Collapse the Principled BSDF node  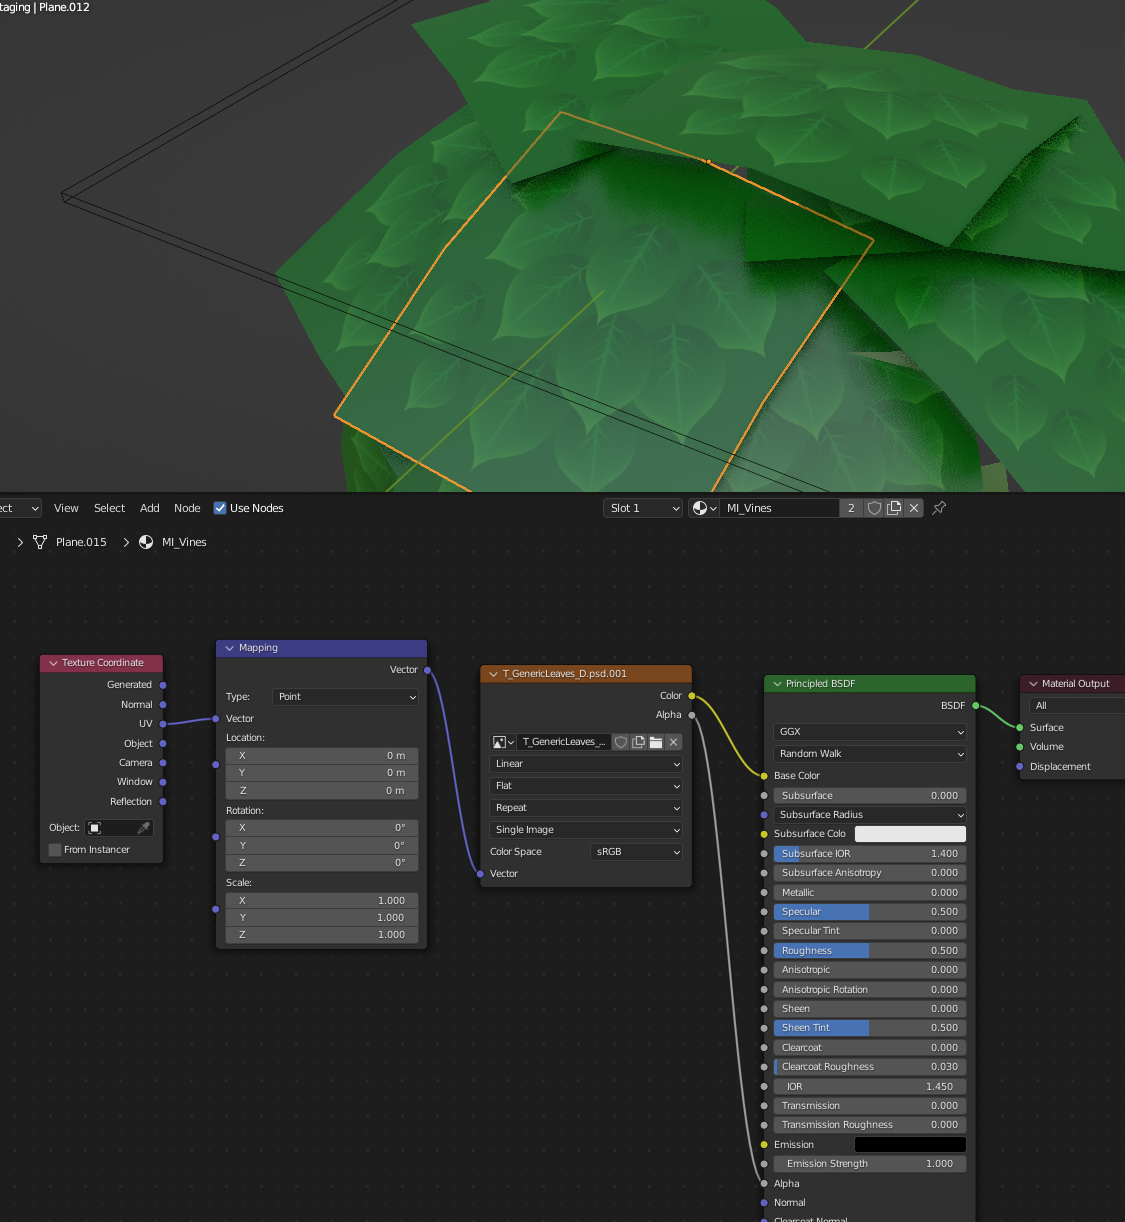[x=777, y=684]
